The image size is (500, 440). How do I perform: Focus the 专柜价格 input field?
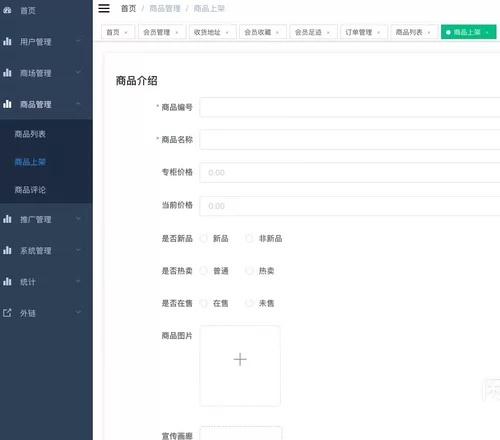click(x=349, y=172)
